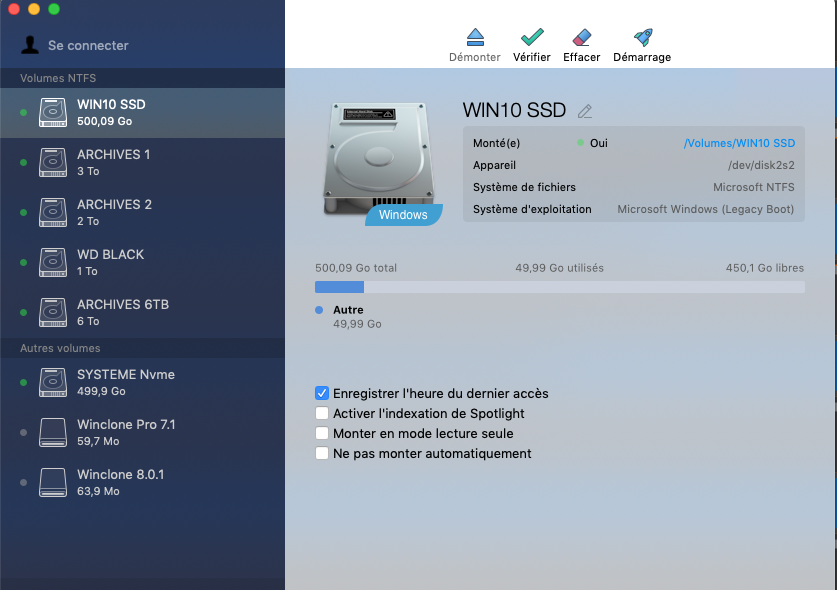The width and height of the screenshot is (837, 590).
Task: Click the pencil icon to rename WIN10 SSD
Action: (585, 111)
